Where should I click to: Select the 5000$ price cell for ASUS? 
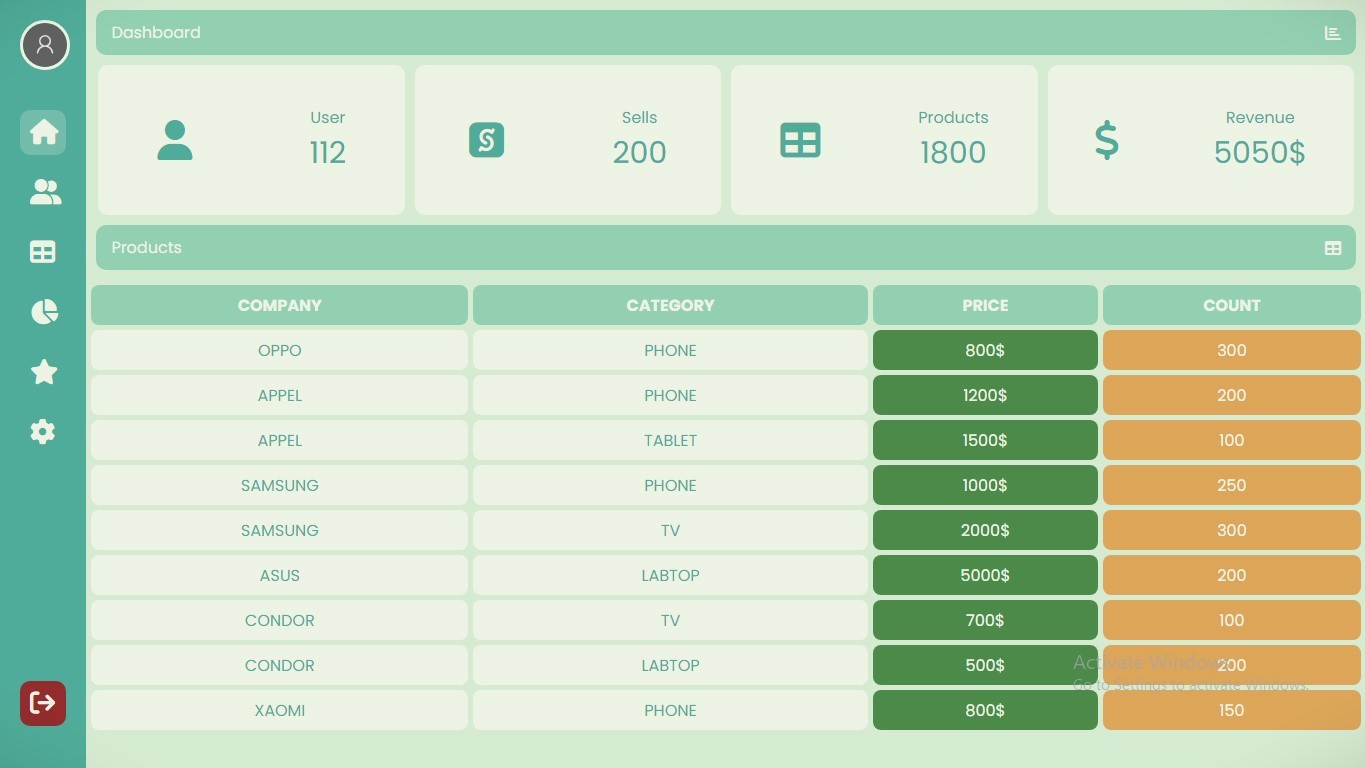[x=985, y=575]
